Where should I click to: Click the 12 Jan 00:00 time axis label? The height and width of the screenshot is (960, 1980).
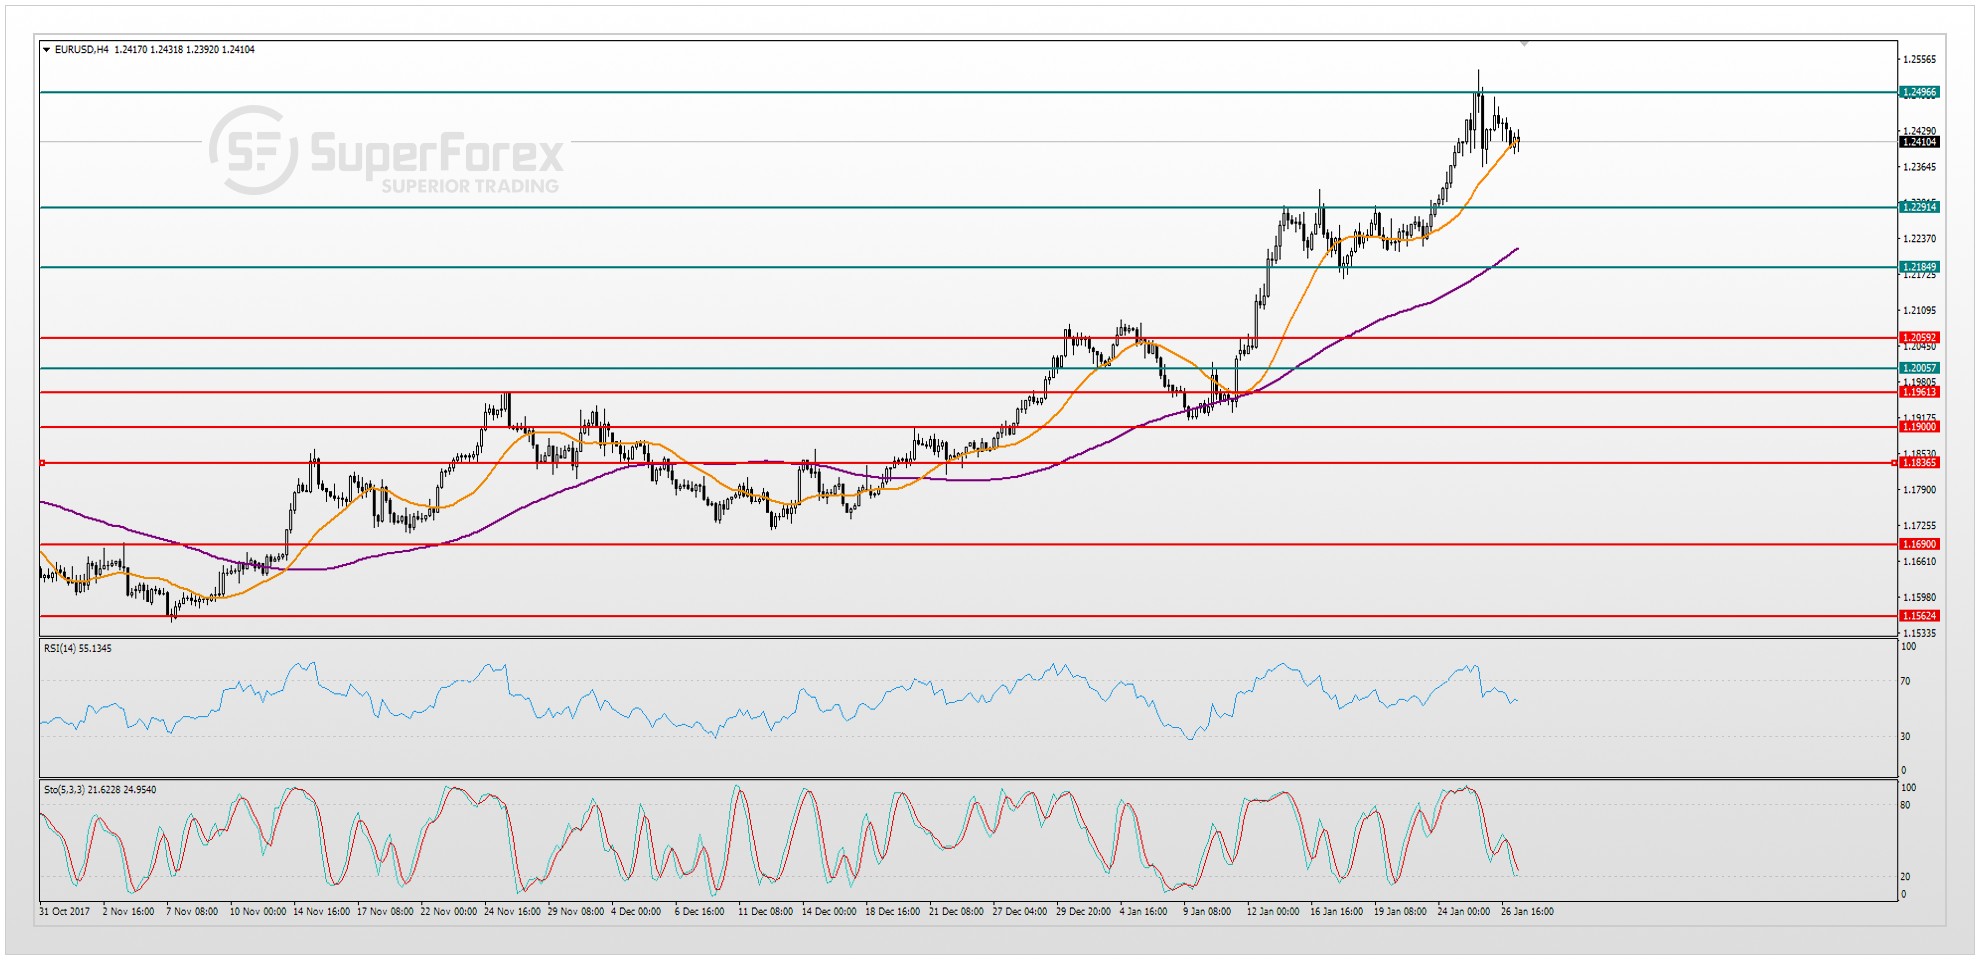point(1272,912)
